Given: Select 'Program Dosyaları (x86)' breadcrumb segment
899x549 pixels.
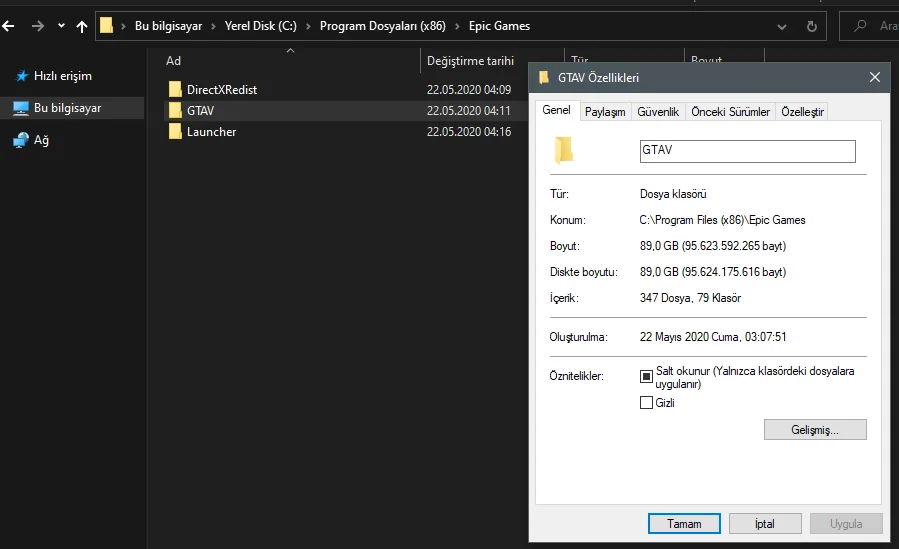Looking at the screenshot, I should (x=382, y=26).
